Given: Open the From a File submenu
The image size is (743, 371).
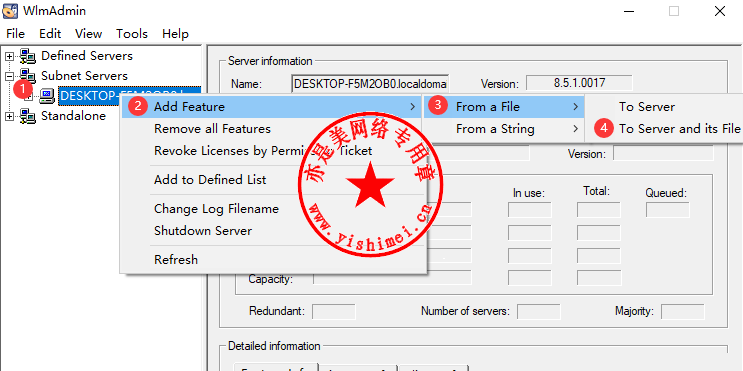Looking at the screenshot, I should tap(504, 107).
